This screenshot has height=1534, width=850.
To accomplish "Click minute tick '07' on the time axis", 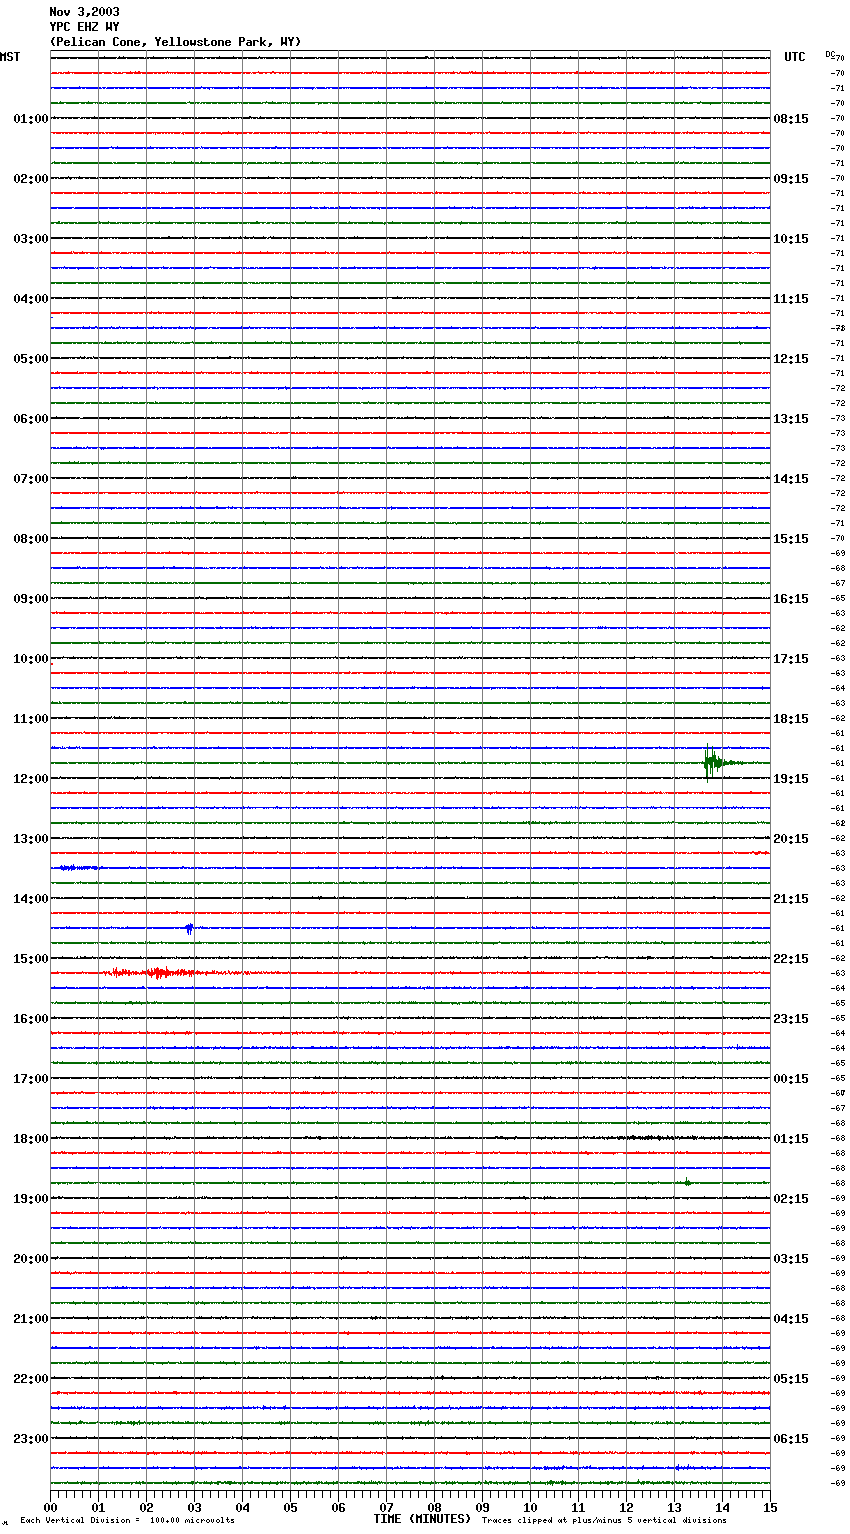I will (x=386, y=1507).
